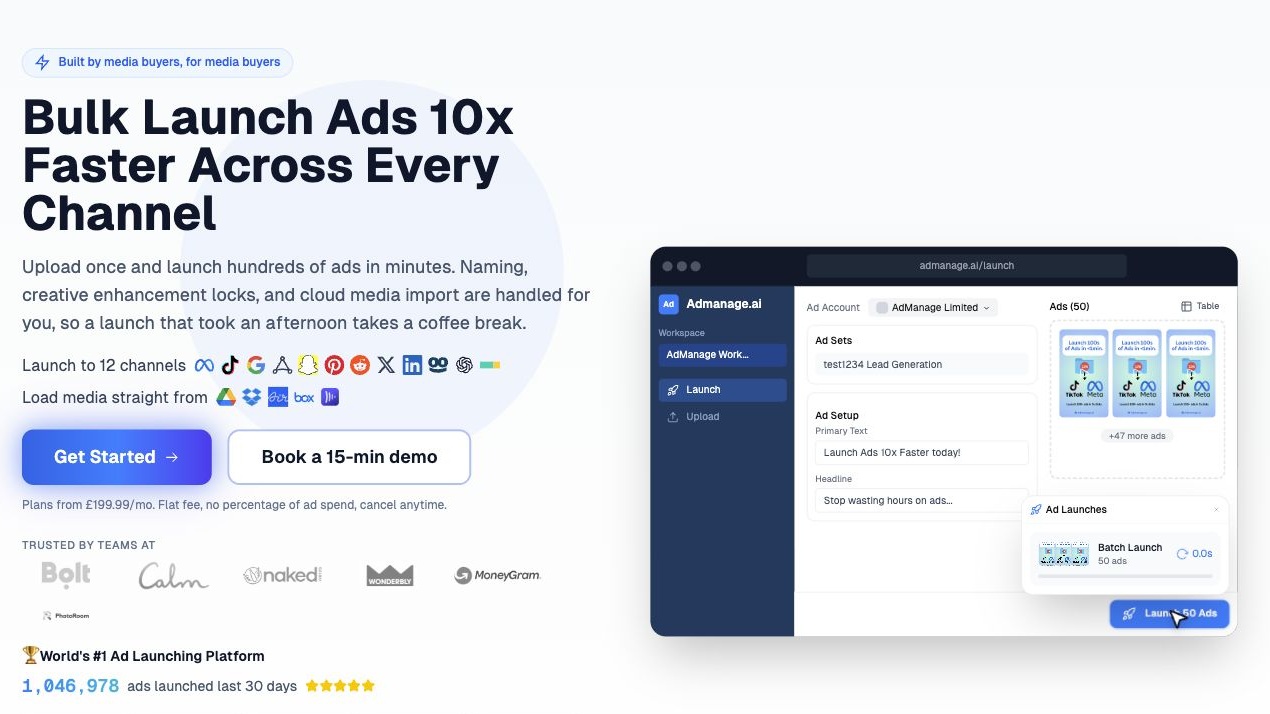This screenshot has width=1270, height=714.
Task: Click the Primary Text input field
Action: (922, 453)
